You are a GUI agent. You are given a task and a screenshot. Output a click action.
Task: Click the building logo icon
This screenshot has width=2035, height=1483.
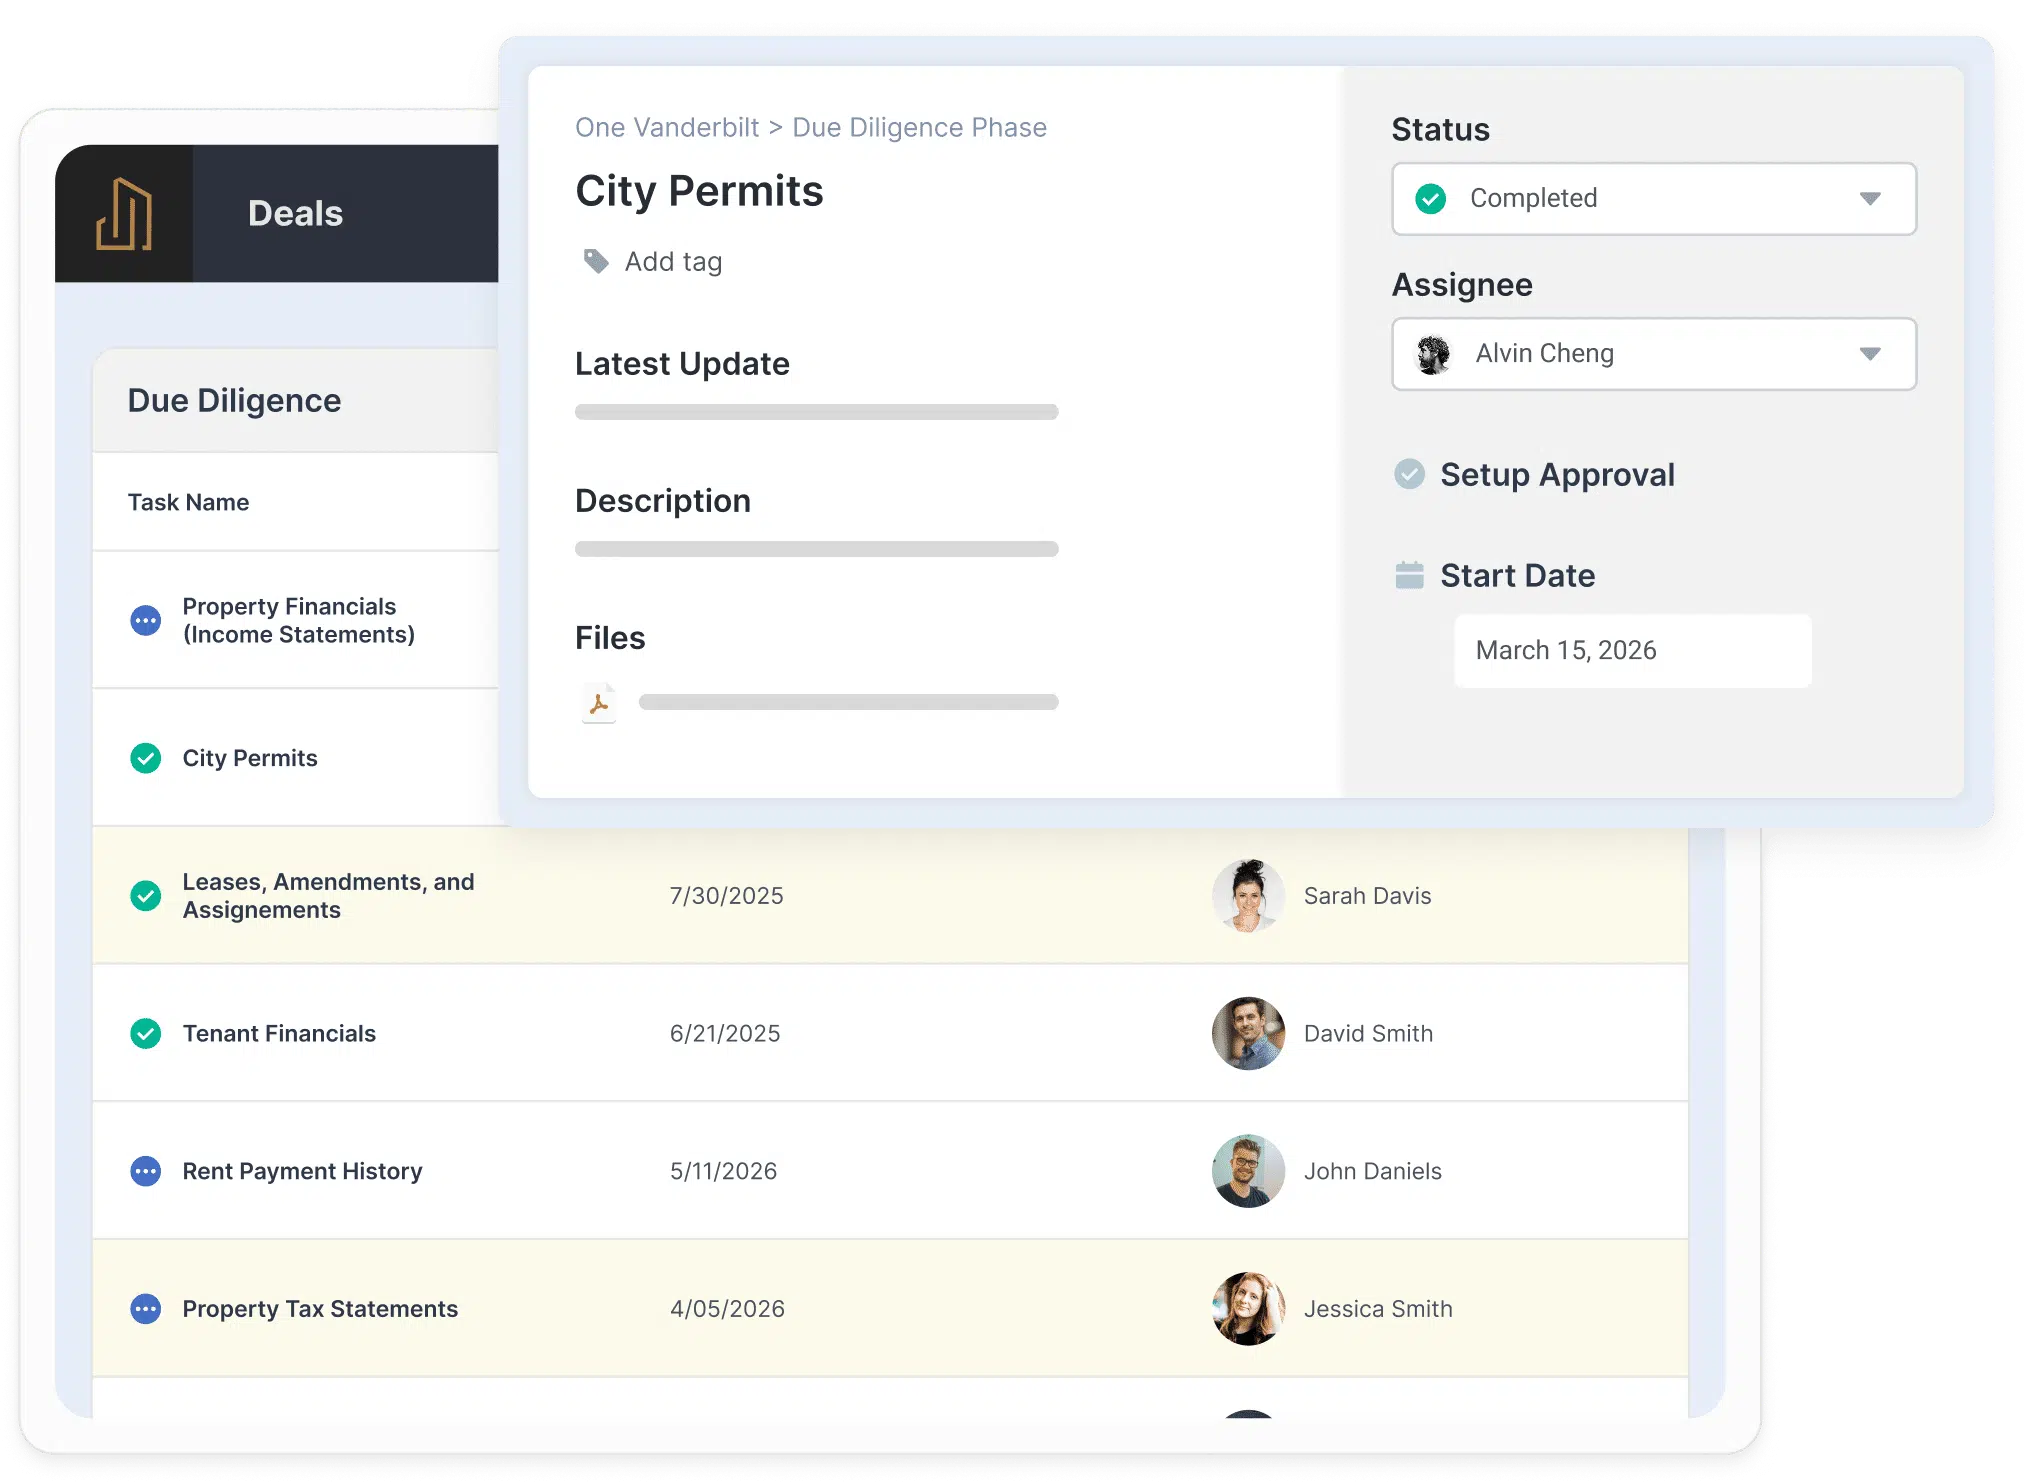point(124,214)
